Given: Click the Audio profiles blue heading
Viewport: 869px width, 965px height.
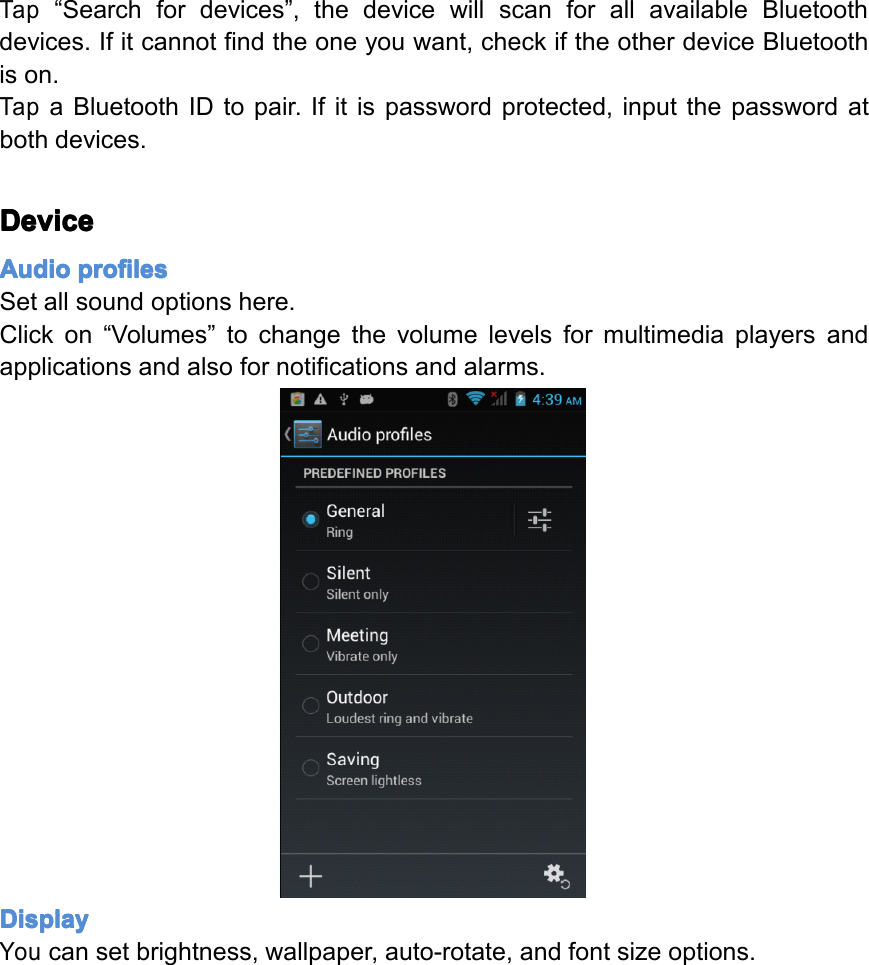Looking at the screenshot, I should (x=83, y=268).
